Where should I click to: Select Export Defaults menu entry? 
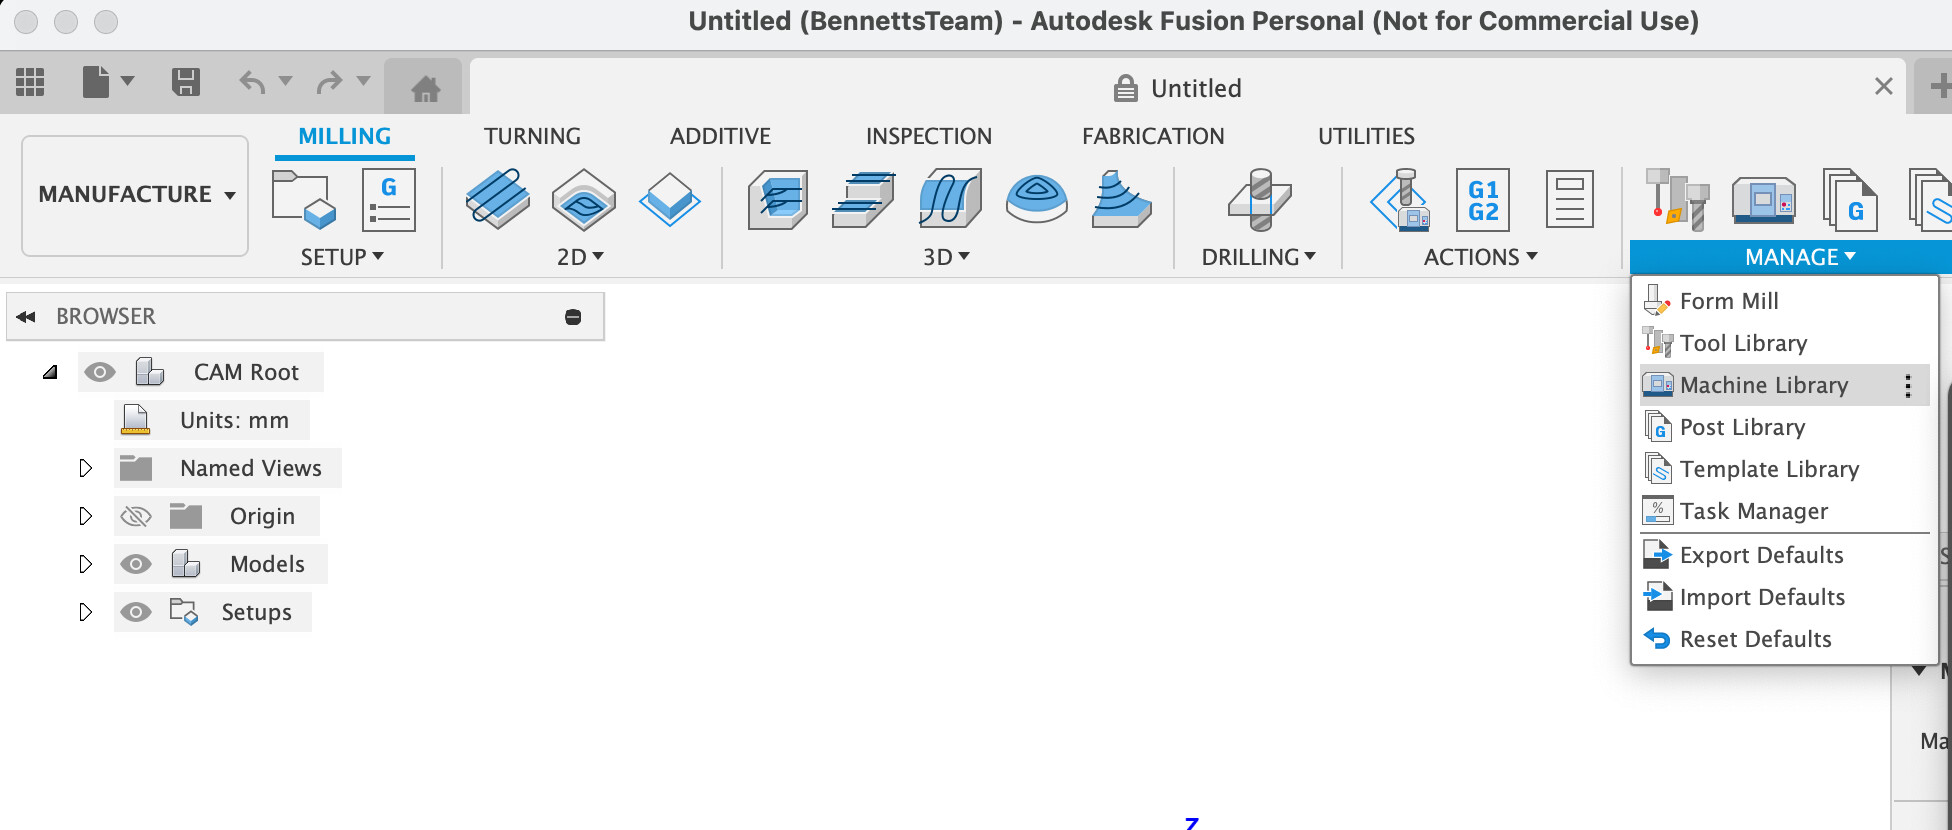pos(1784,555)
